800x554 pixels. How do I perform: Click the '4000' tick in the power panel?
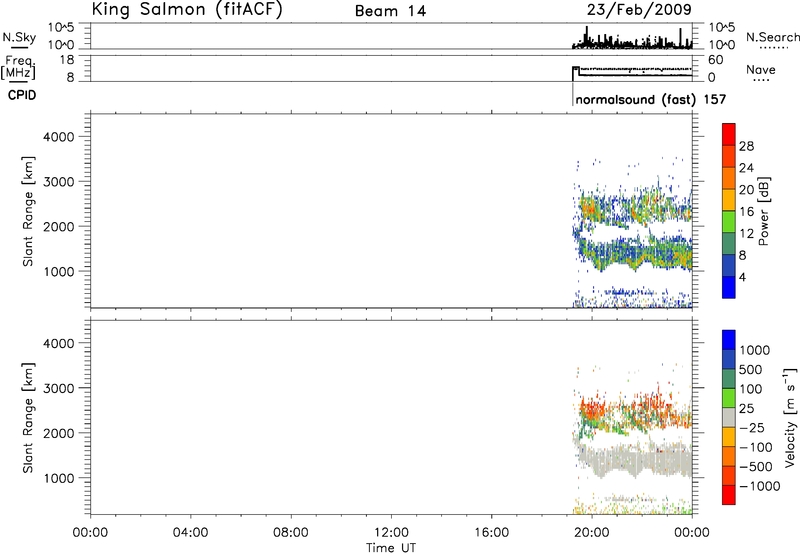tap(58, 137)
